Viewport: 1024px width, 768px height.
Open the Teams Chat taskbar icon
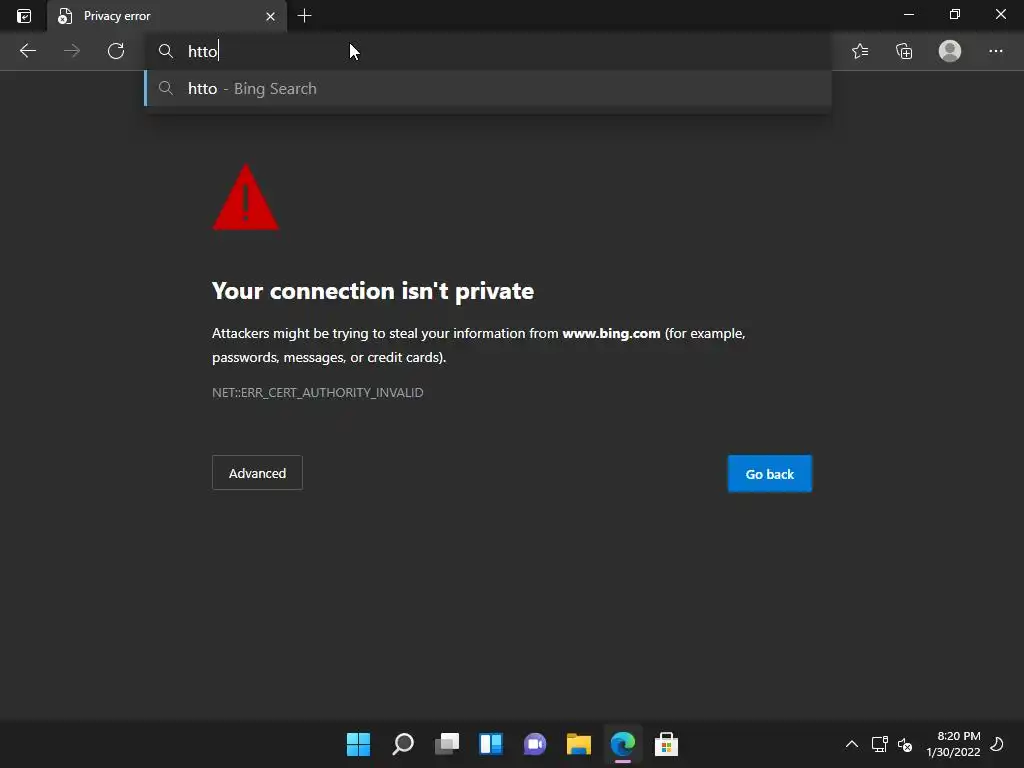click(x=535, y=744)
